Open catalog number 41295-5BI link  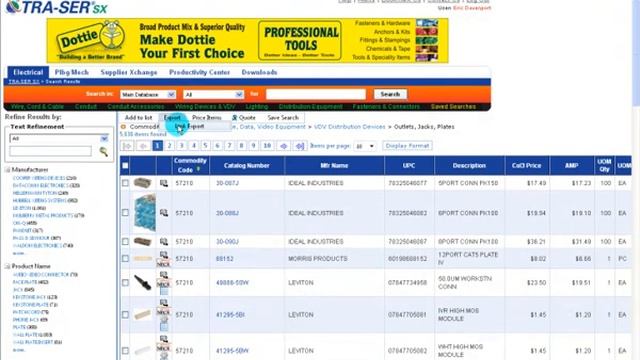pyautogui.click(x=230, y=315)
